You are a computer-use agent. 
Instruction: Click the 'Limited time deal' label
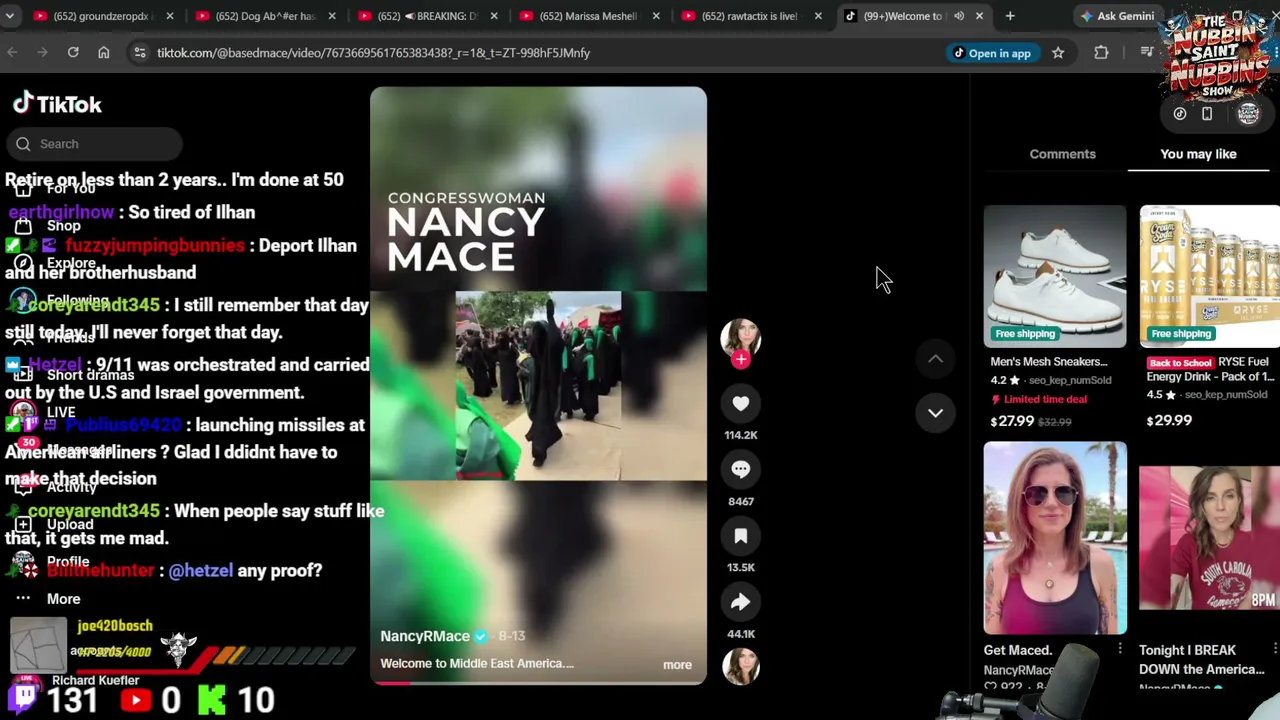(1038, 399)
